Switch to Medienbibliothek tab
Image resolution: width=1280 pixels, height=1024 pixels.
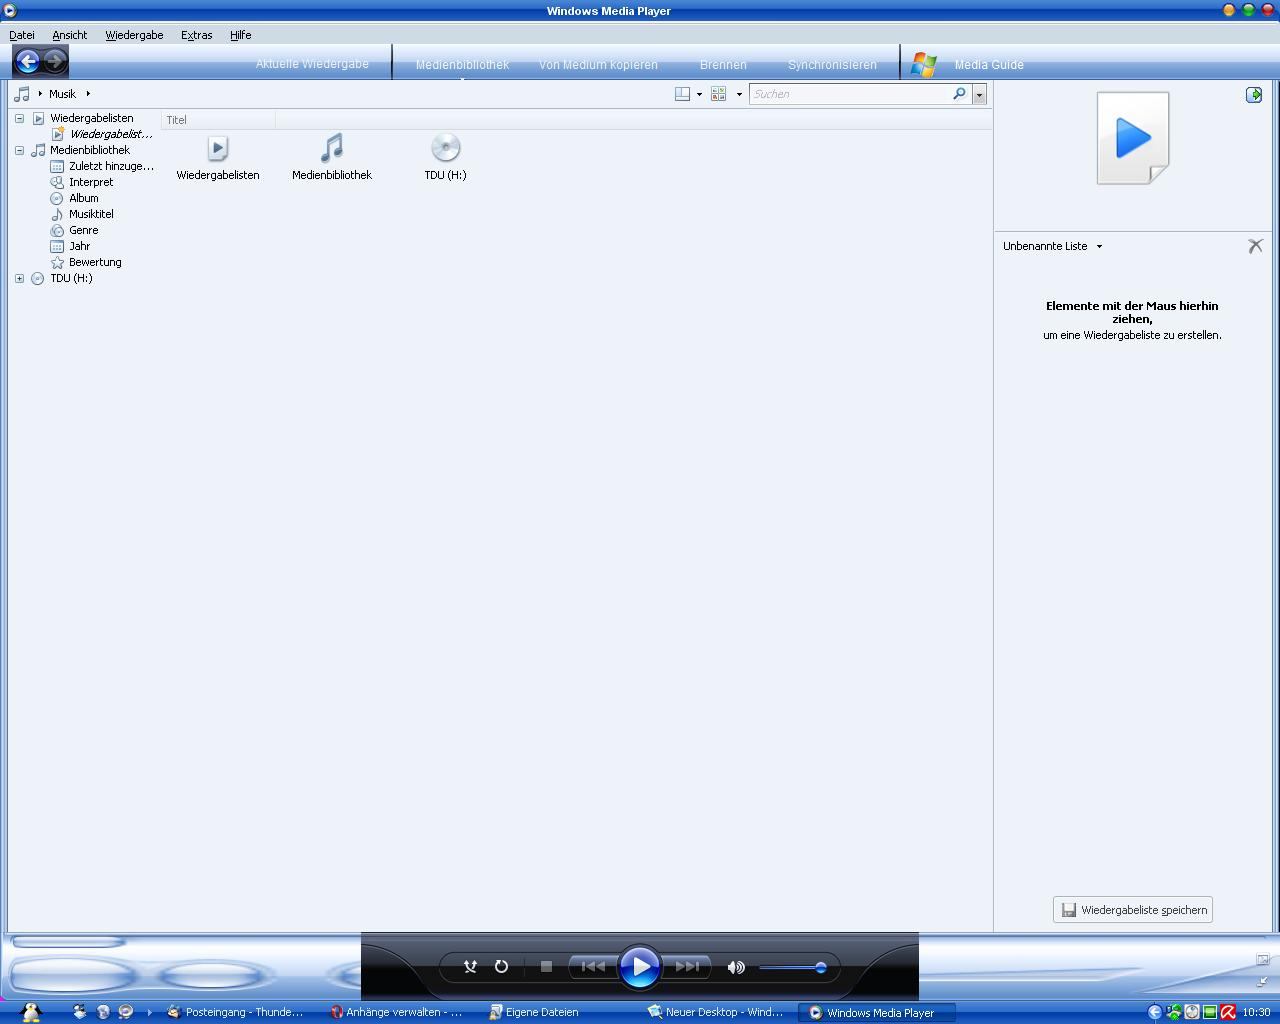(462, 65)
